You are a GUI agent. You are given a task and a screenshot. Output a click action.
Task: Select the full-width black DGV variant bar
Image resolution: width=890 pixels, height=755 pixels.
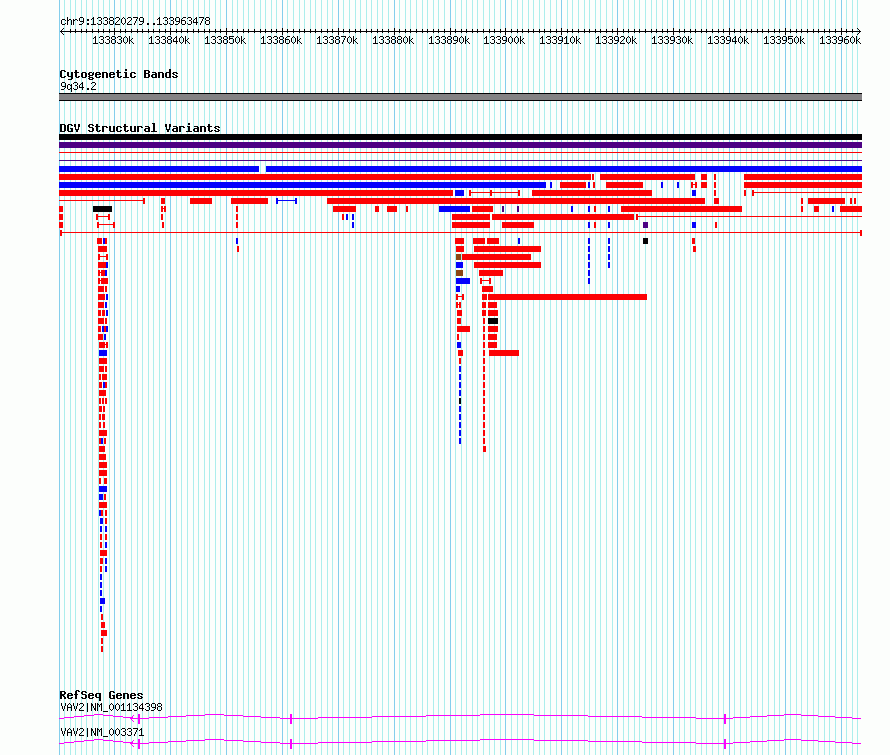(x=460, y=137)
